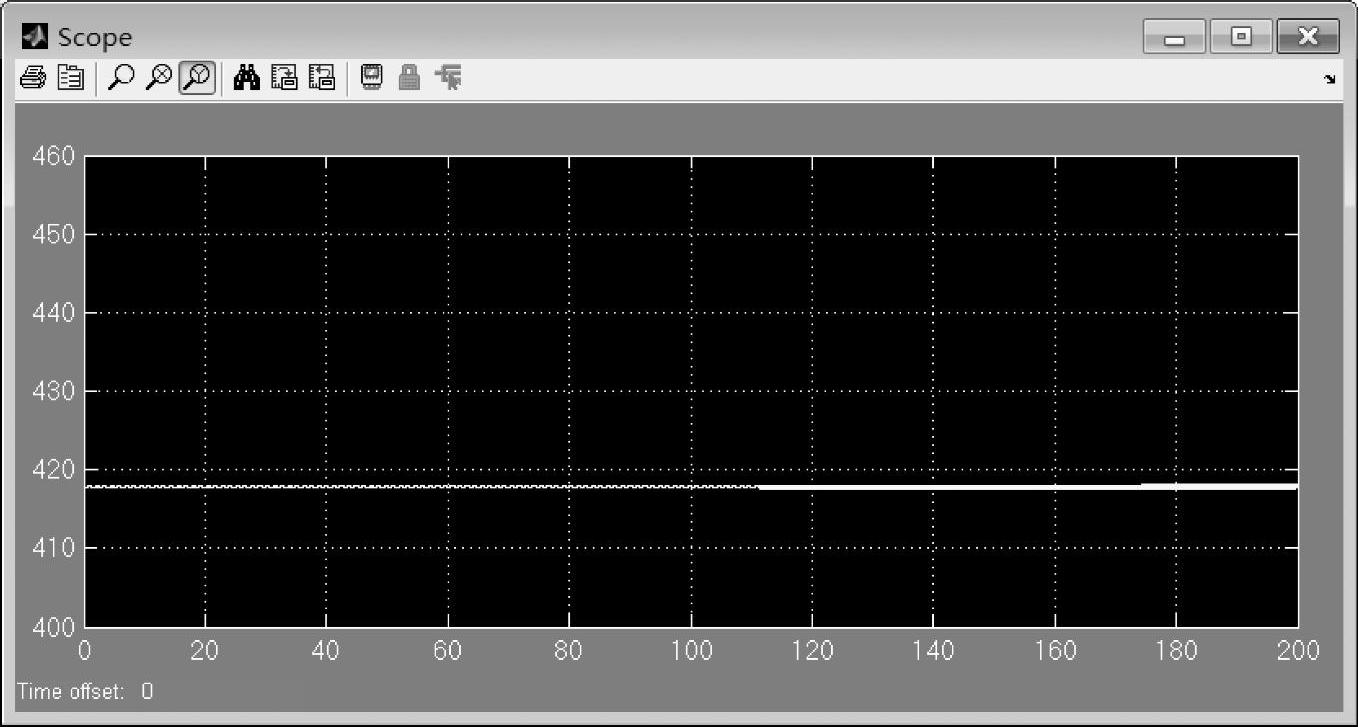The image size is (1358, 727).
Task: Select the Zoom magnifier tool
Action: tap(121, 78)
